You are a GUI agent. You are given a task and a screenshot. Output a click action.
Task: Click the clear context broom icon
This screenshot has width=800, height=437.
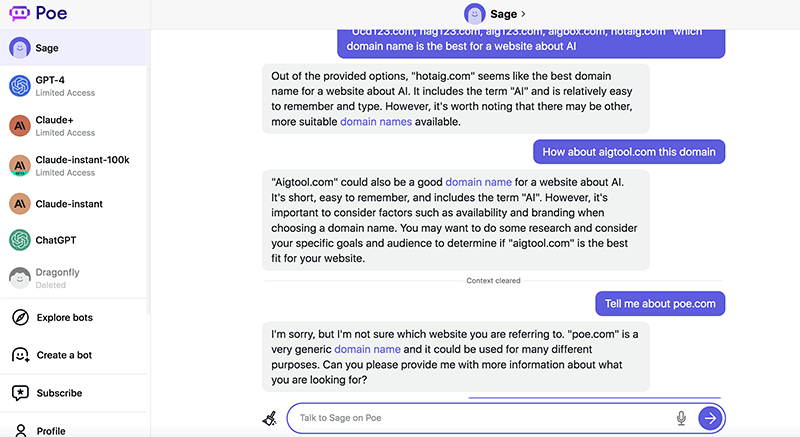269,418
